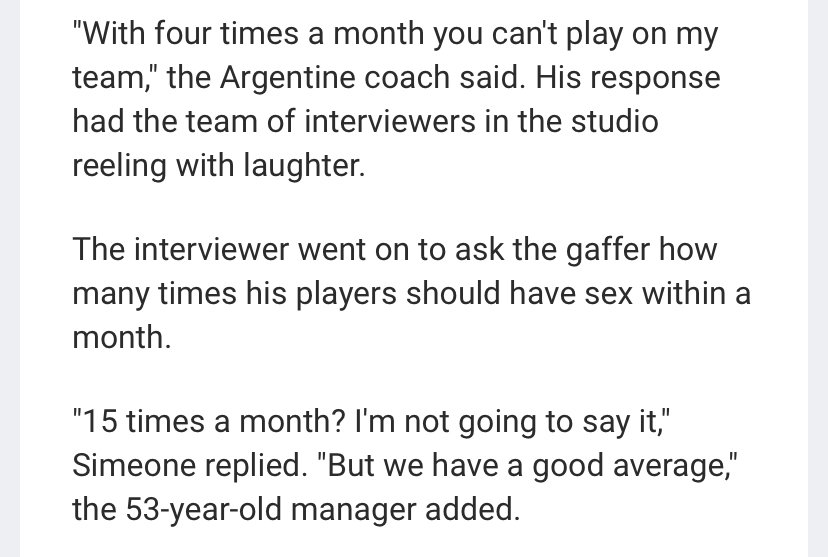
Task: Click the gray margin right of the article
Action: click(818, 278)
